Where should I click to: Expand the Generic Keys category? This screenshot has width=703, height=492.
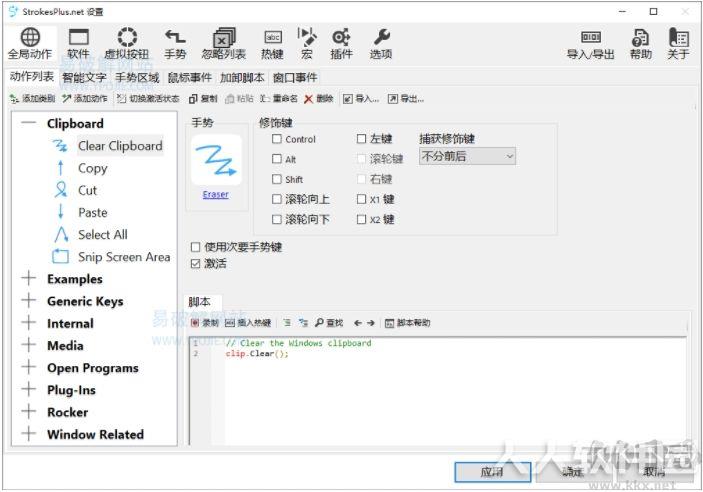tap(28, 300)
